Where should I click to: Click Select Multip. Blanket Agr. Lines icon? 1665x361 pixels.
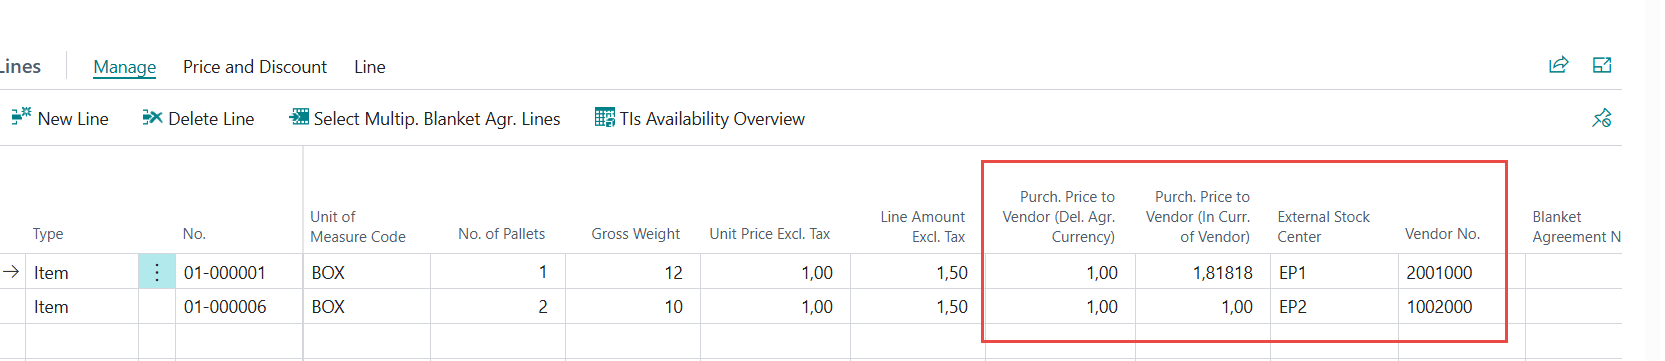coord(299,118)
